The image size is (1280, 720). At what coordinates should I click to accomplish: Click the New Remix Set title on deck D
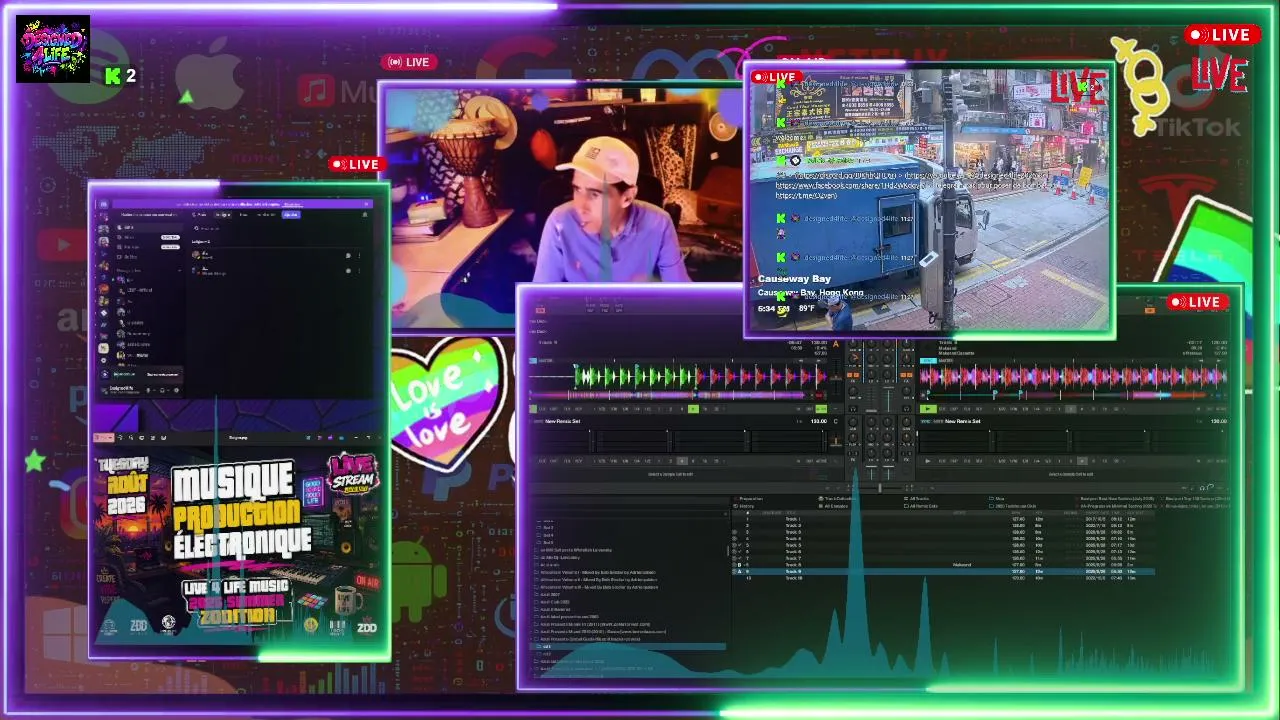962,421
